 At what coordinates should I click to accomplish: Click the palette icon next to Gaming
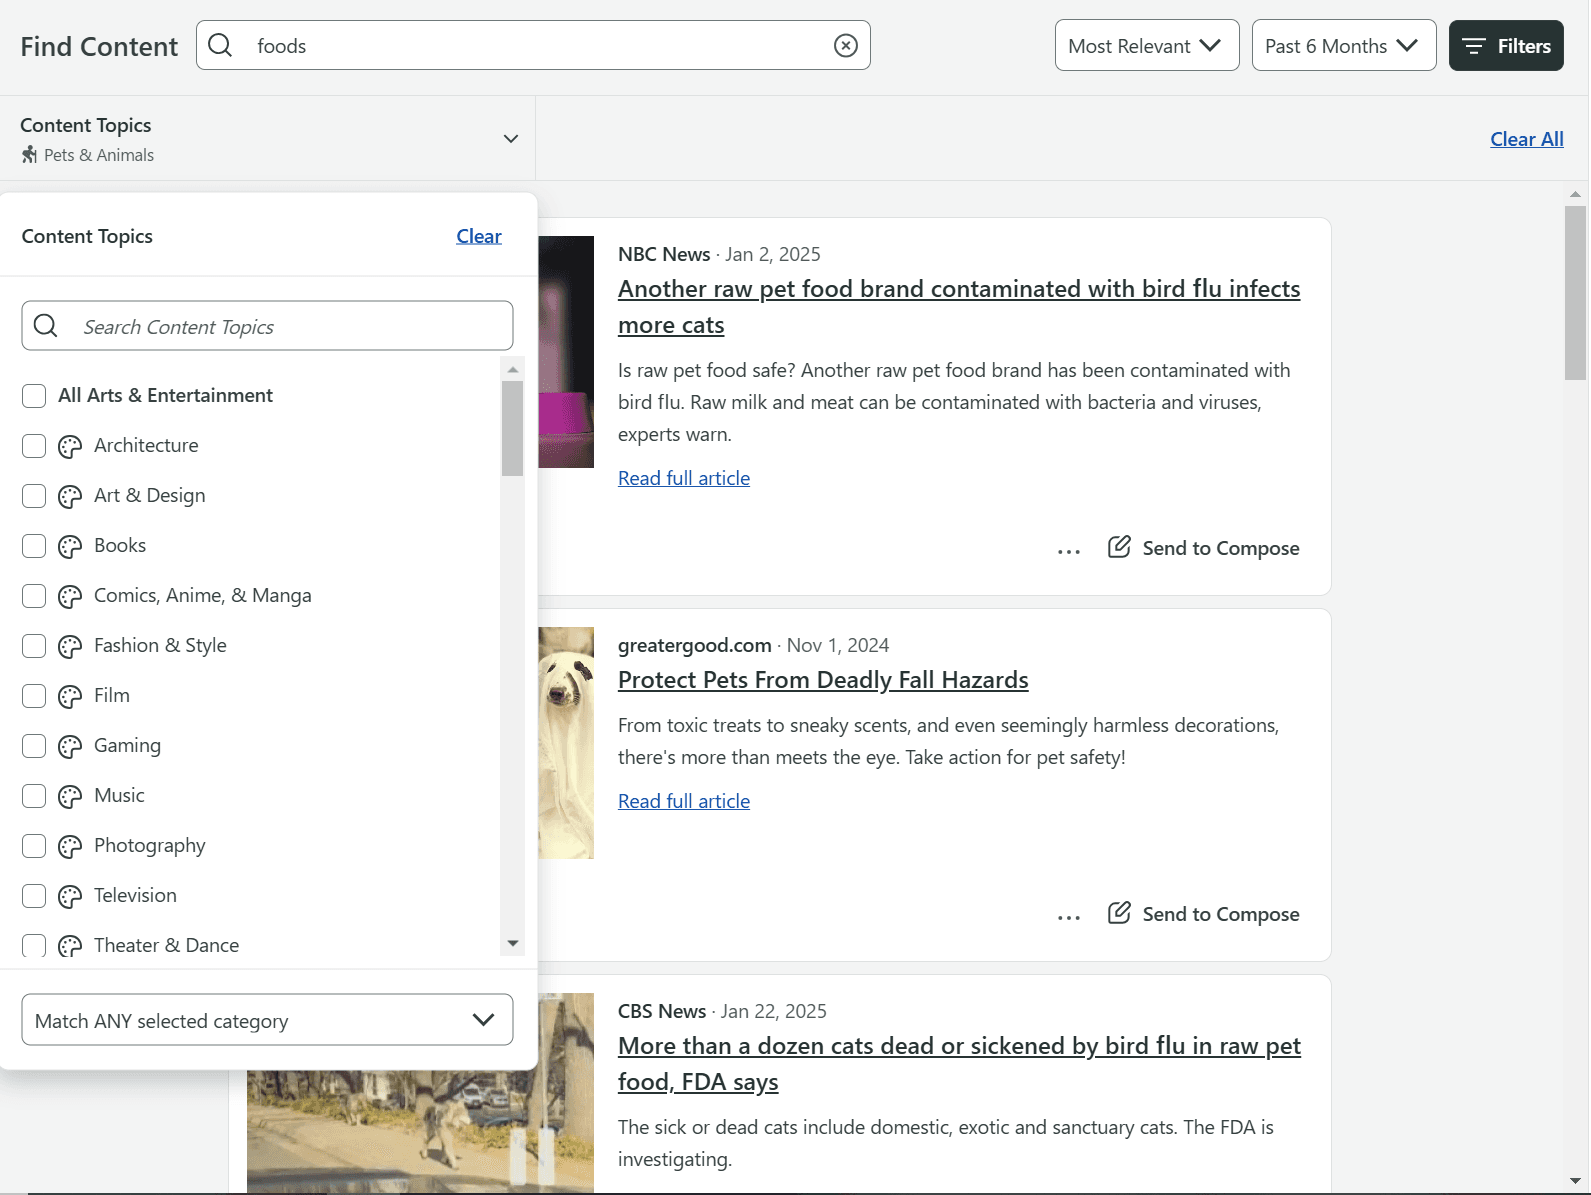70,746
